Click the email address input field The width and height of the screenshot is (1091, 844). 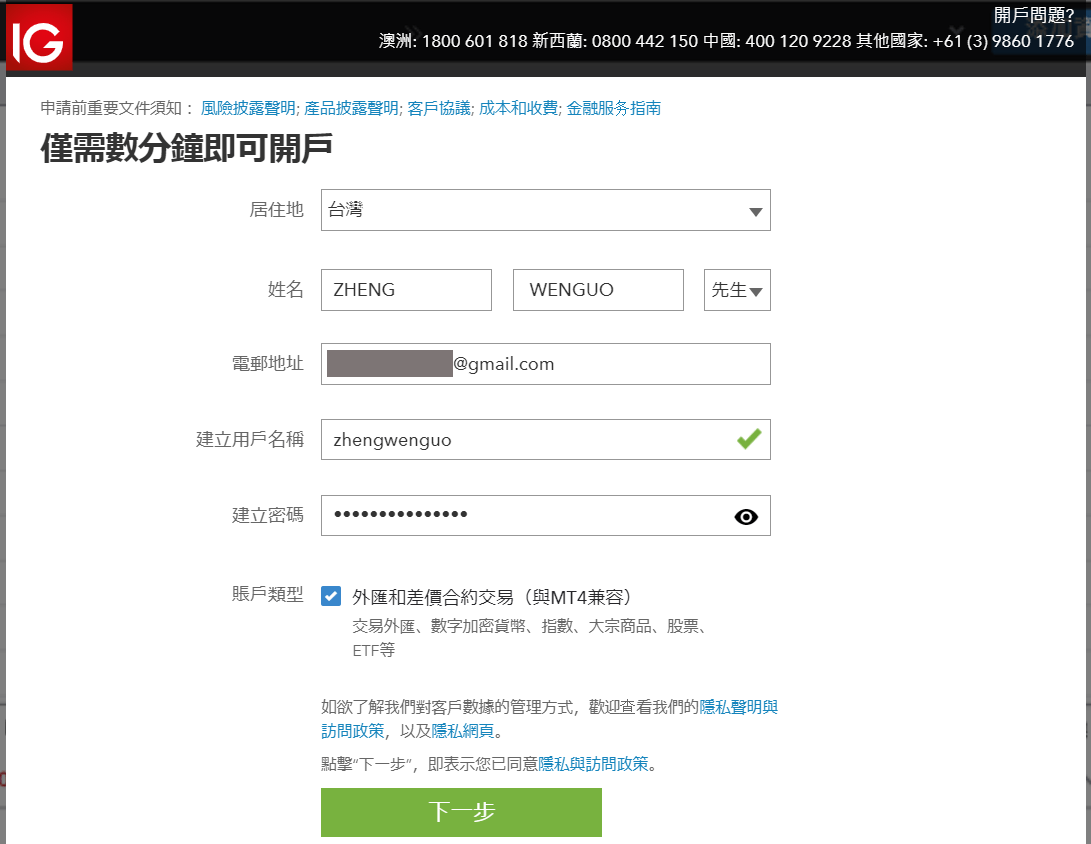coord(545,364)
